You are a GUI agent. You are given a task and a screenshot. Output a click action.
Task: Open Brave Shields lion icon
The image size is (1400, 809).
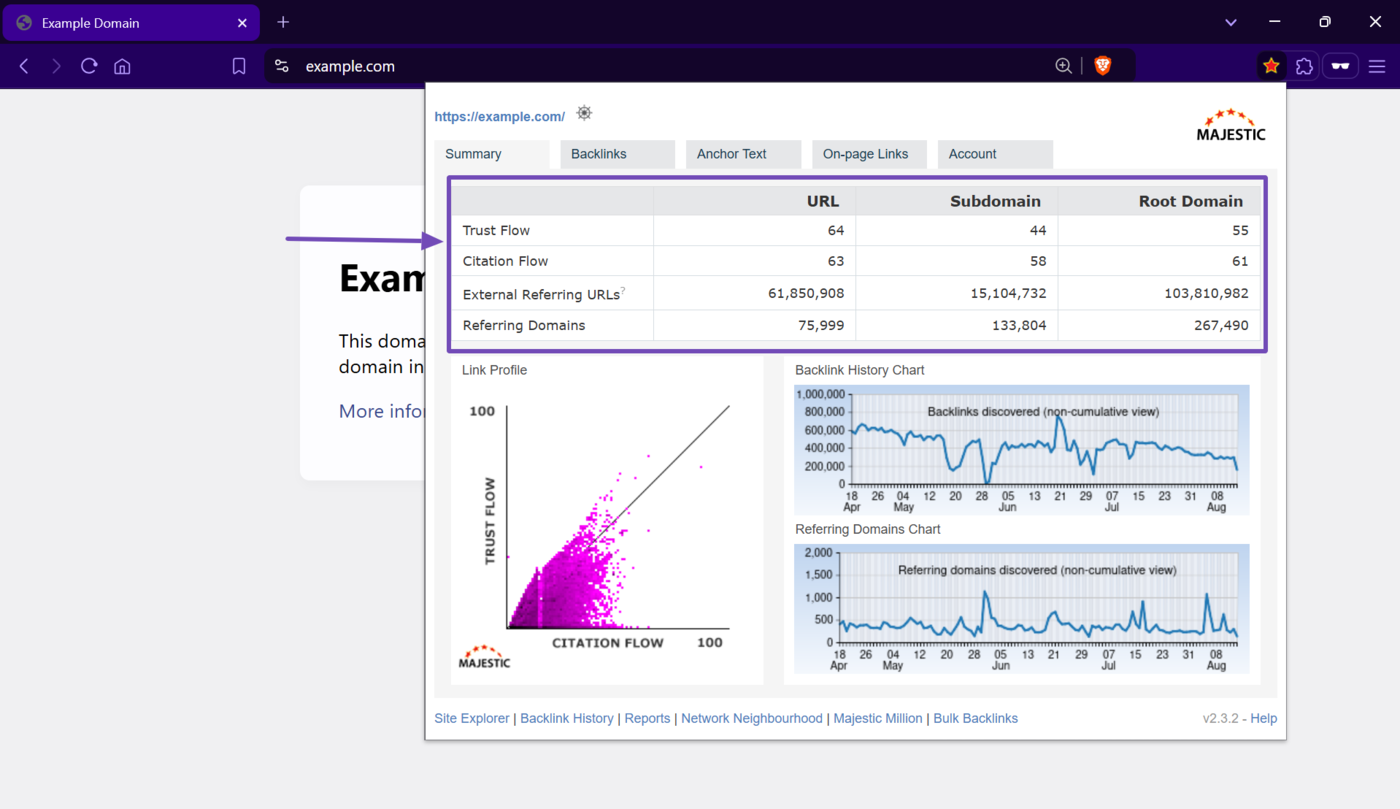(1103, 66)
